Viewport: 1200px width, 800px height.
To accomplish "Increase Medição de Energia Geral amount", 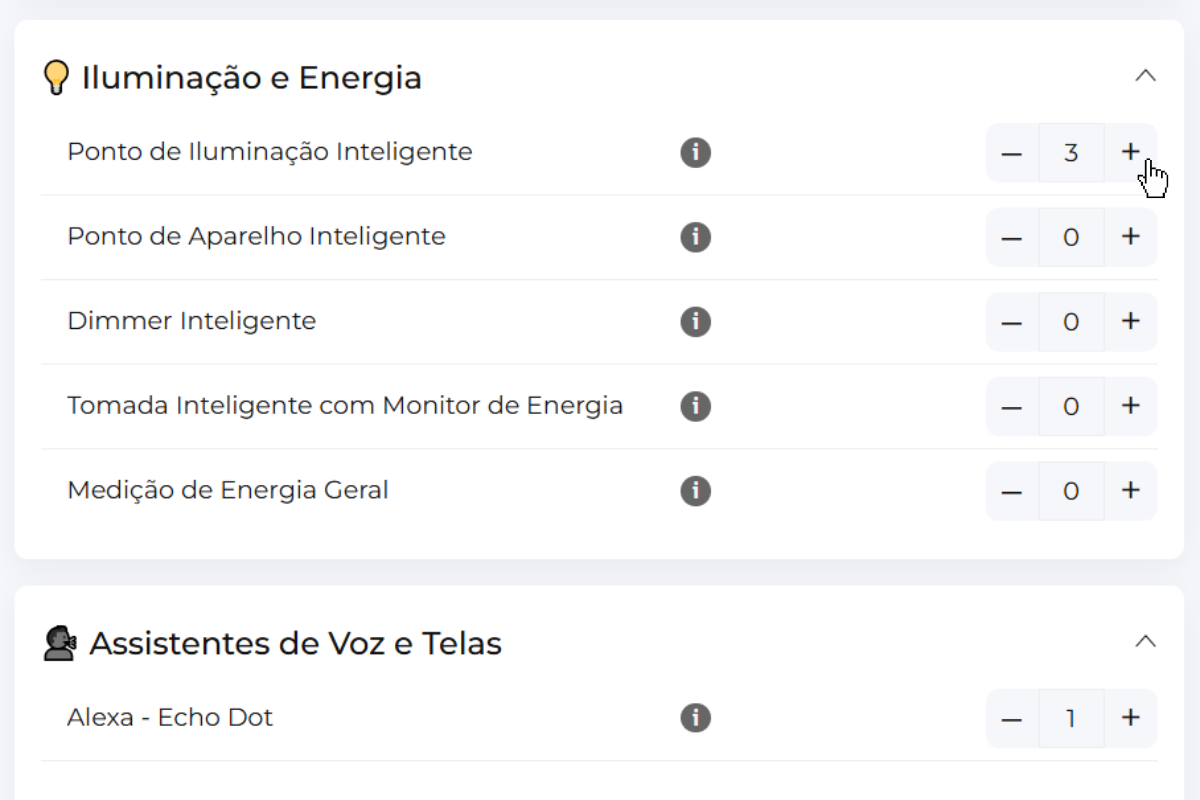I will pos(1130,491).
